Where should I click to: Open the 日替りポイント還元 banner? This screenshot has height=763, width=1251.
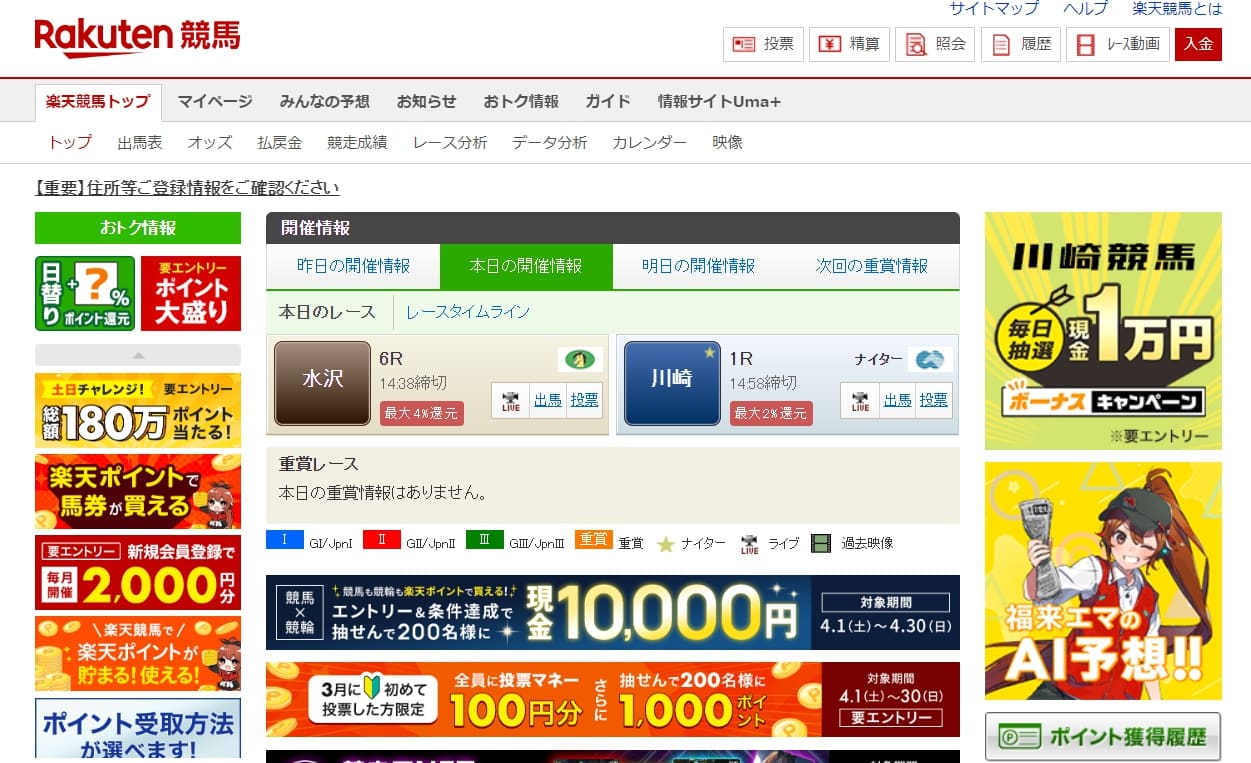click(85, 293)
